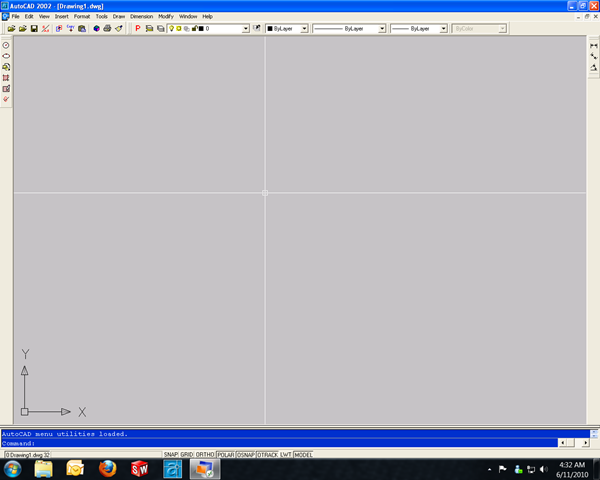The height and width of the screenshot is (480, 600).
Task: Click the top icon in the right-side toolbar
Action: (x=593, y=46)
